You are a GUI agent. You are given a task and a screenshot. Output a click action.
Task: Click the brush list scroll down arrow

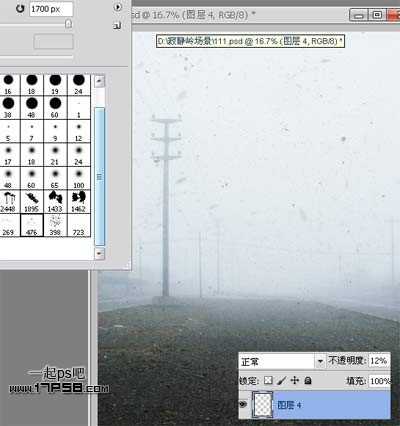[99, 253]
